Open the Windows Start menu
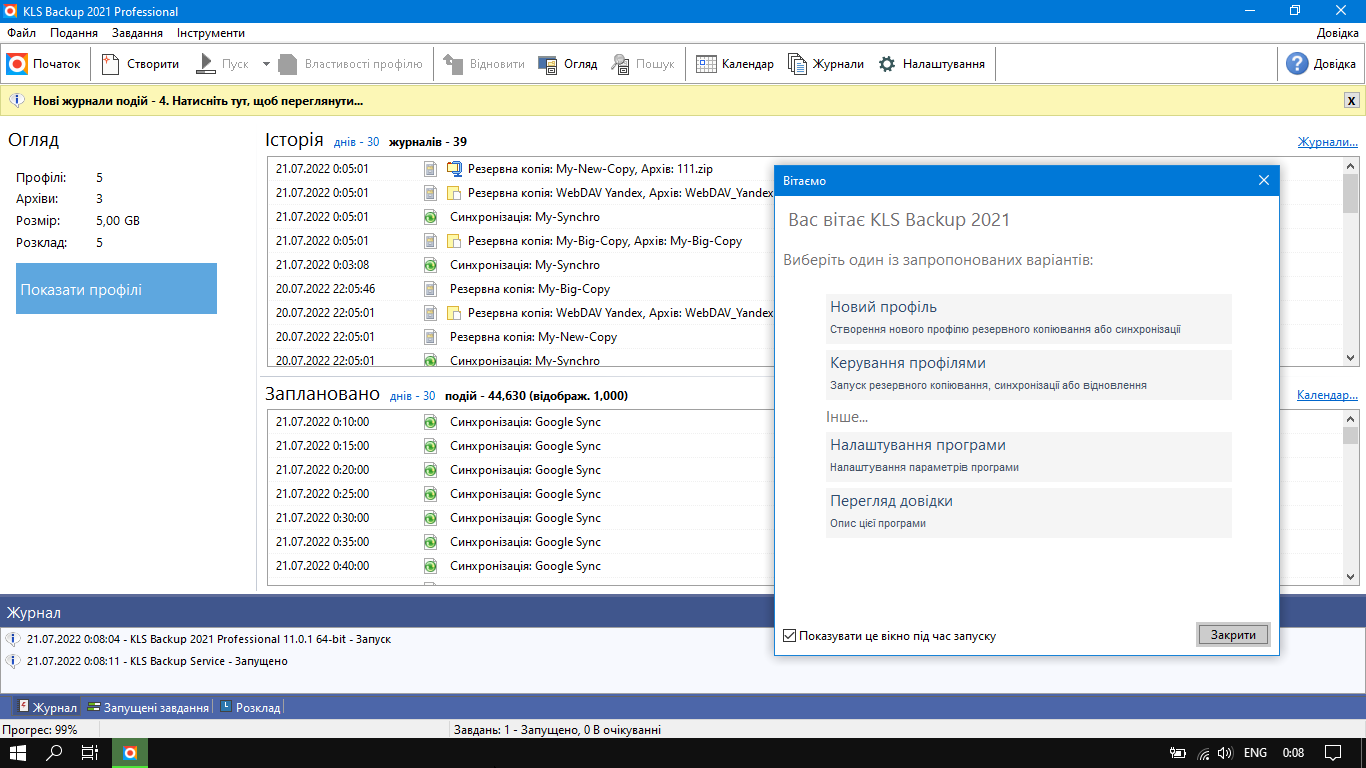Image resolution: width=1366 pixels, height=768 pixels. pos(18,753)
